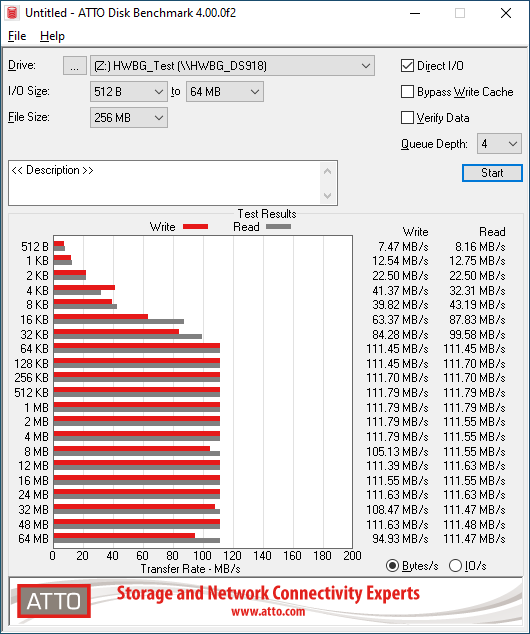Open the File Size 256 MB dropdown
Image resolution: width=530 pixels, height=634 pixels.
(x=129, y=118)
